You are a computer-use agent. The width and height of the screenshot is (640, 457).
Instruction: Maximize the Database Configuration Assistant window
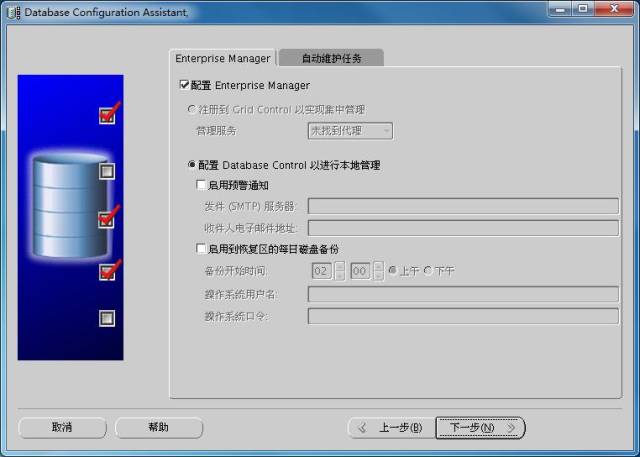pos(582,9)
